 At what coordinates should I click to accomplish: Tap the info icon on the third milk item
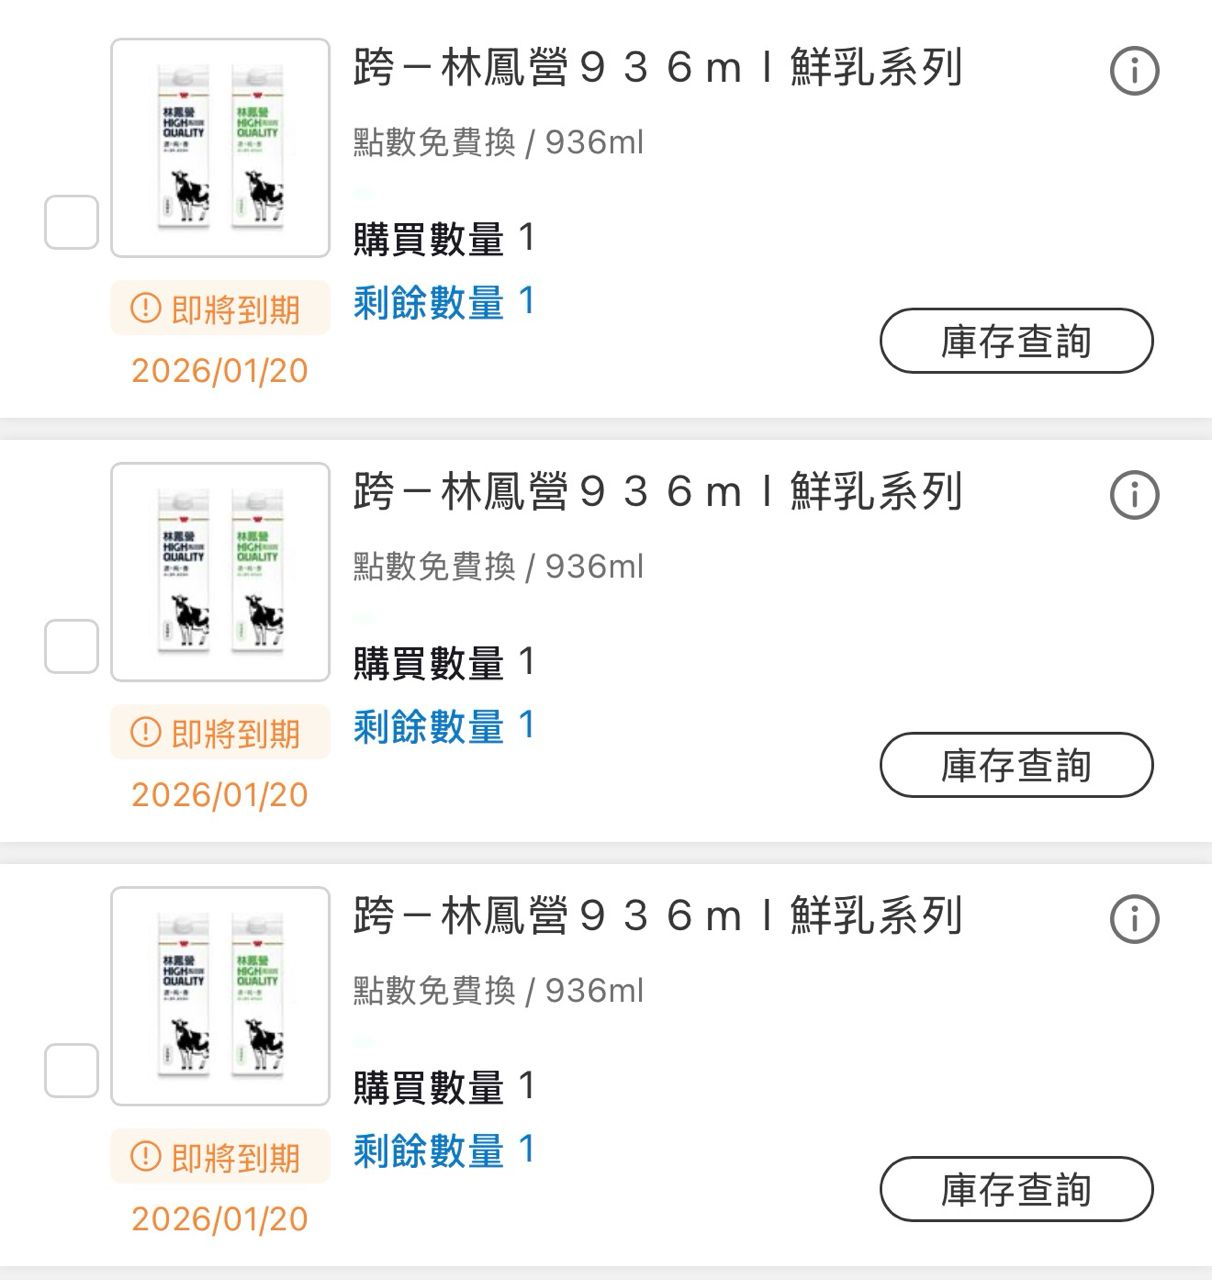coord(1134,919)
